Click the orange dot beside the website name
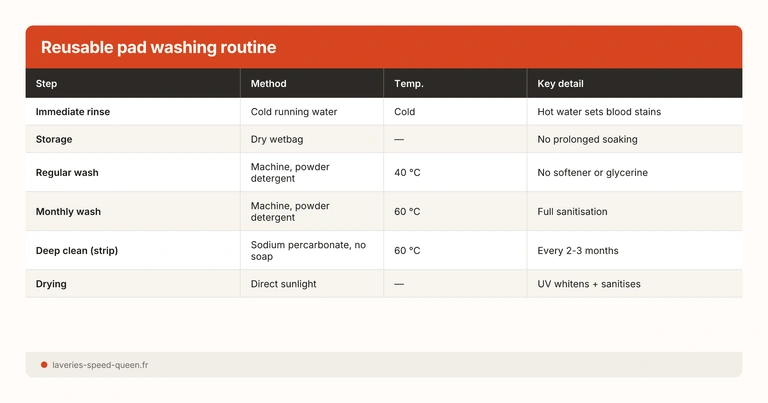The image size is (768, 403). [x=44, y=365]
